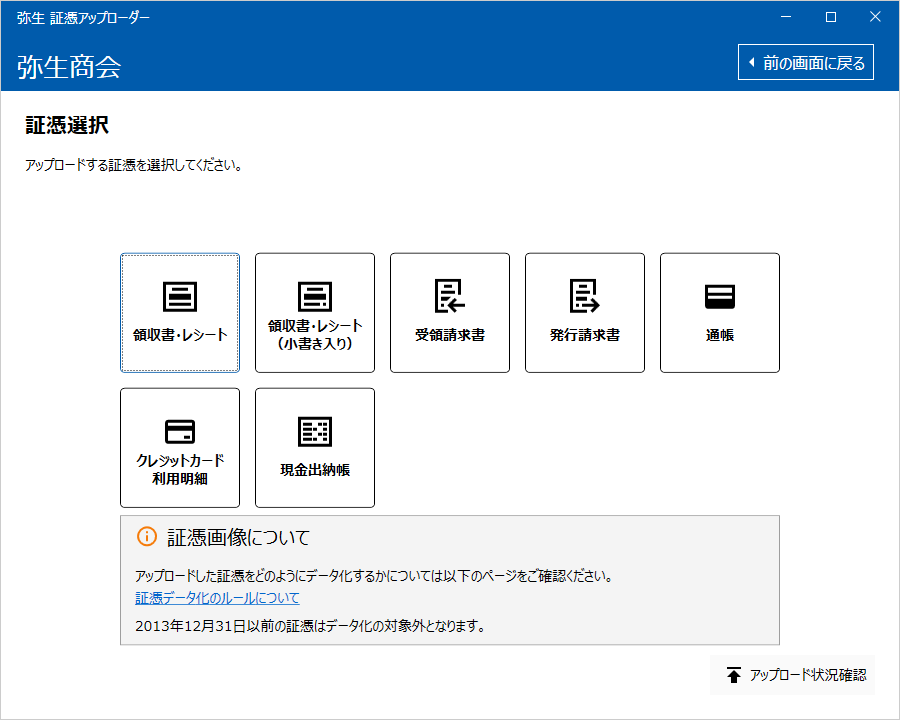The width and height of the screenshot is (900, 720).
Task: Click the 証憑選択 heading
Action: click(x=67, y=125)
